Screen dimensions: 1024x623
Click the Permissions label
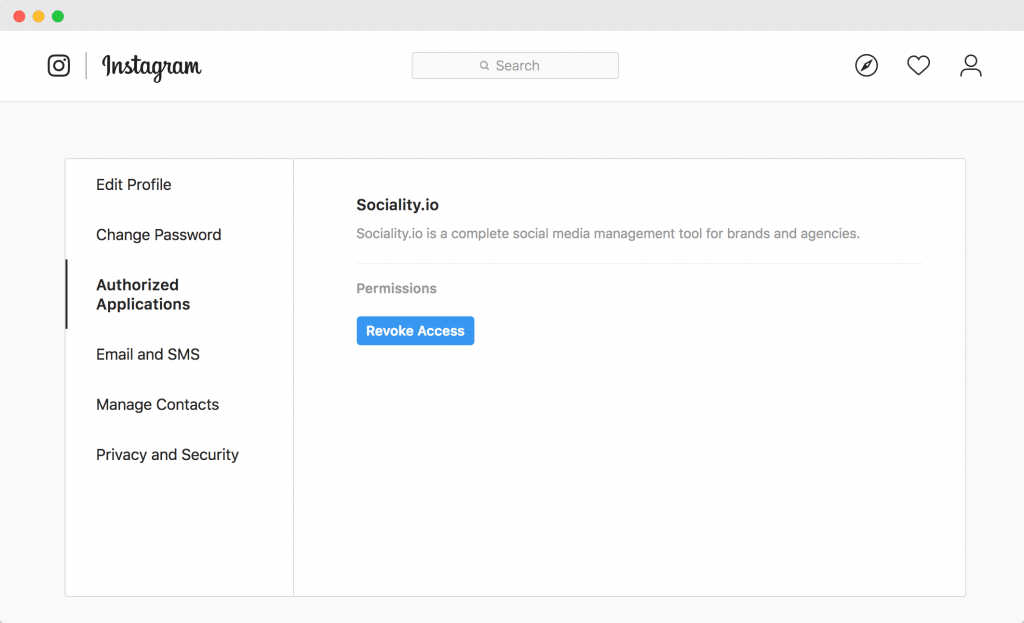[396, 289]
